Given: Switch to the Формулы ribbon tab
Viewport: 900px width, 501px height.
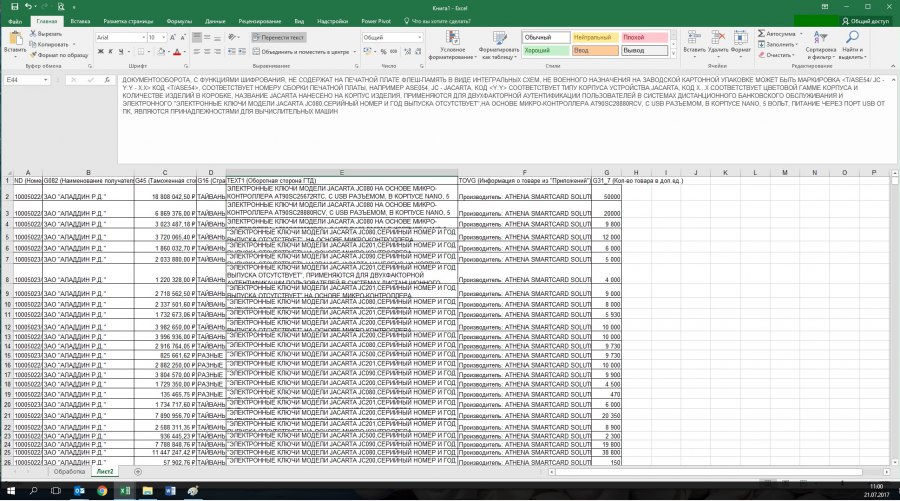Looking at the screenshot, I should (x=179, y=21).
